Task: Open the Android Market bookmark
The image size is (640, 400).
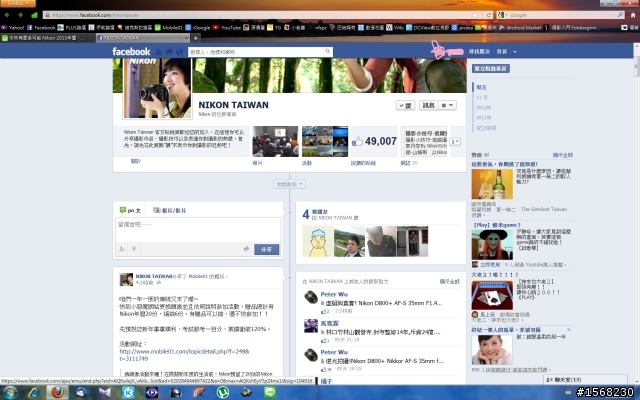Action: pyautogui.click(x=520, y=27)
